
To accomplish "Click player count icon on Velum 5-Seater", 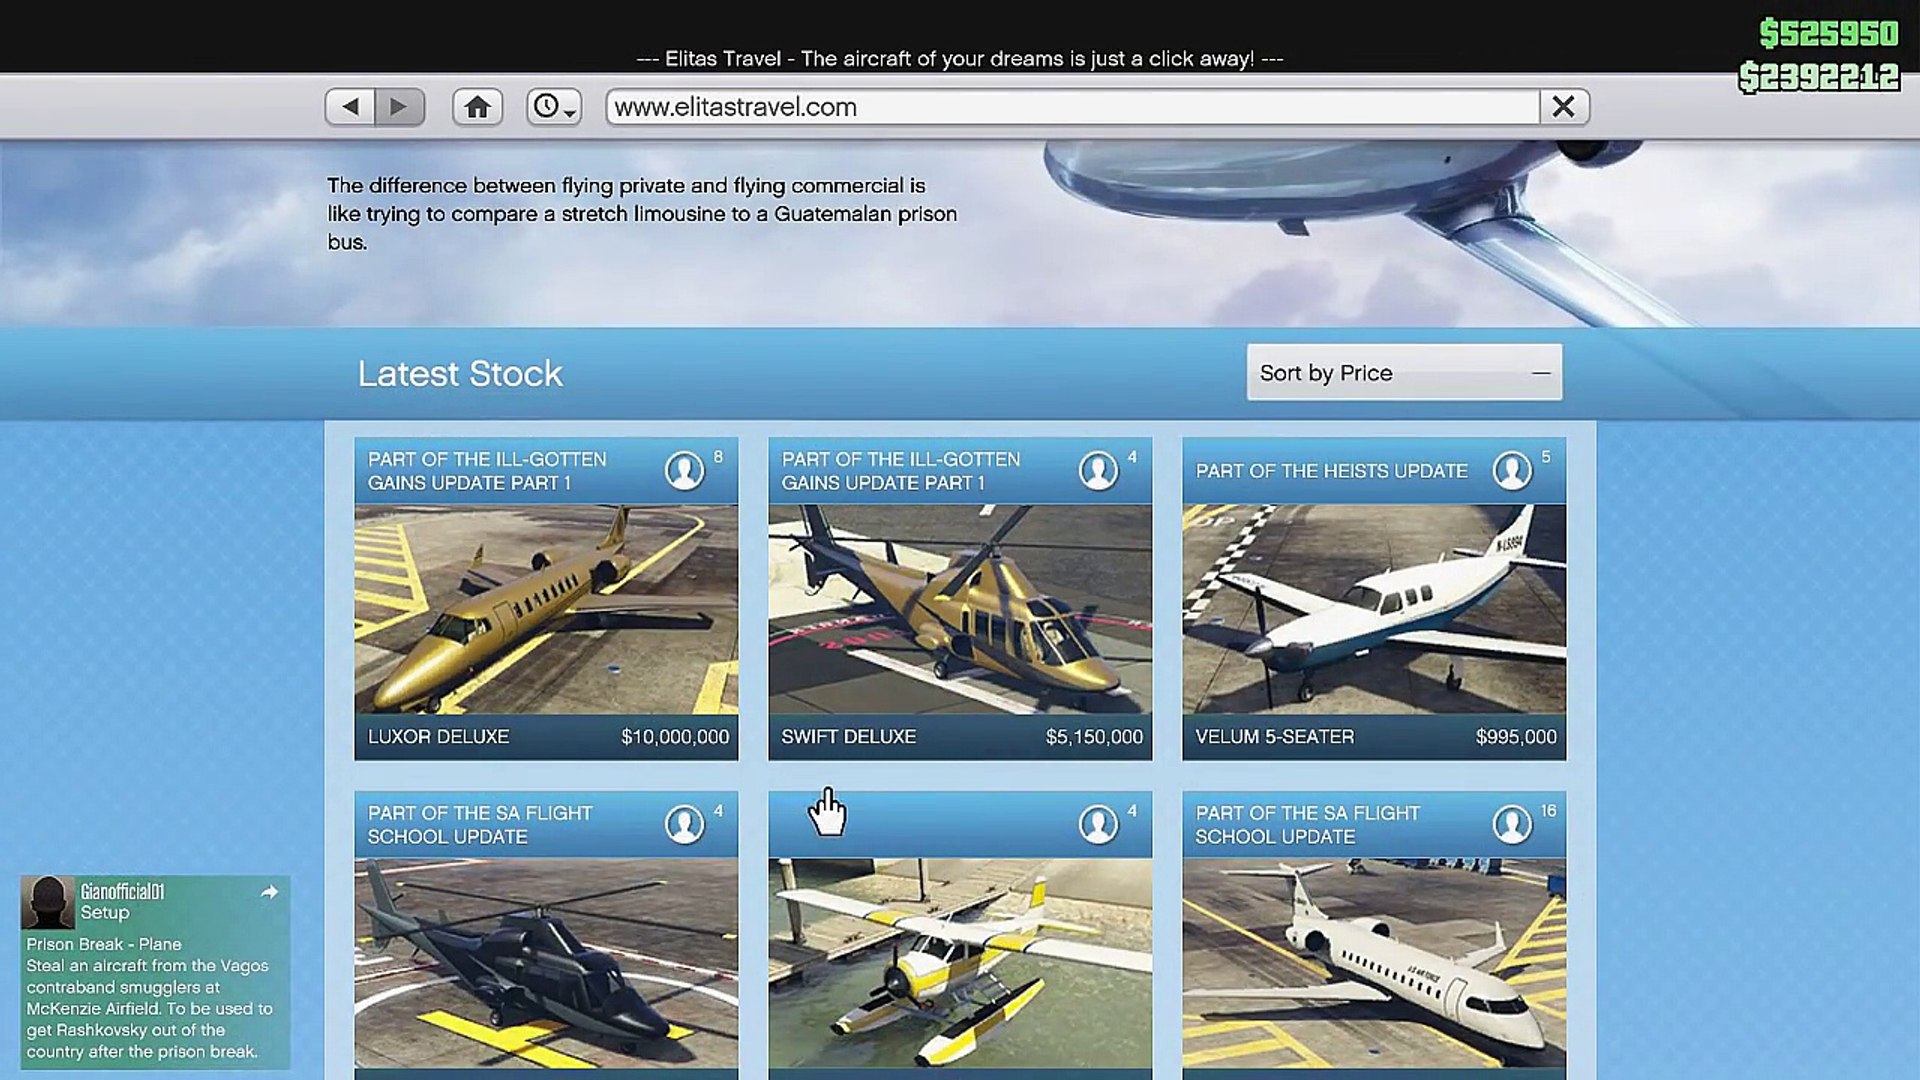I will tap(1512, 470).
